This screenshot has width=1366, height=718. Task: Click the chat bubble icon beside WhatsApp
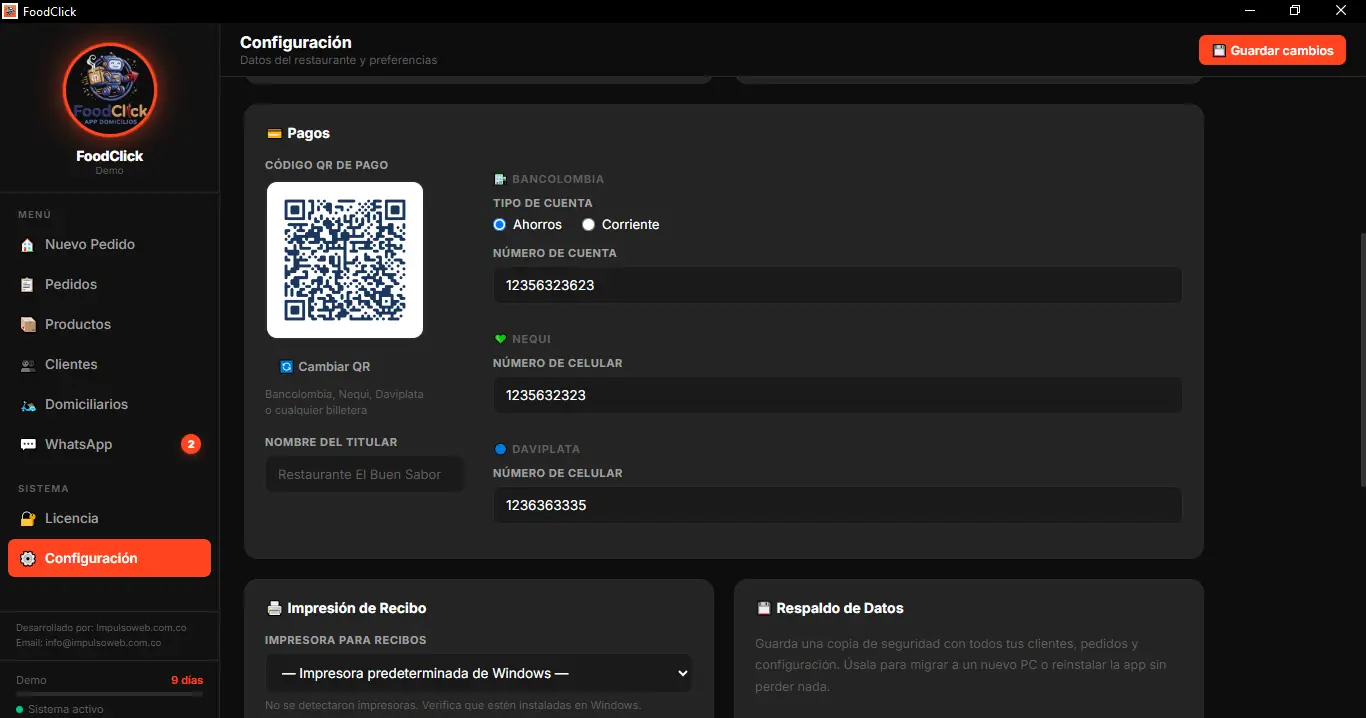click(x=27, y=445)
